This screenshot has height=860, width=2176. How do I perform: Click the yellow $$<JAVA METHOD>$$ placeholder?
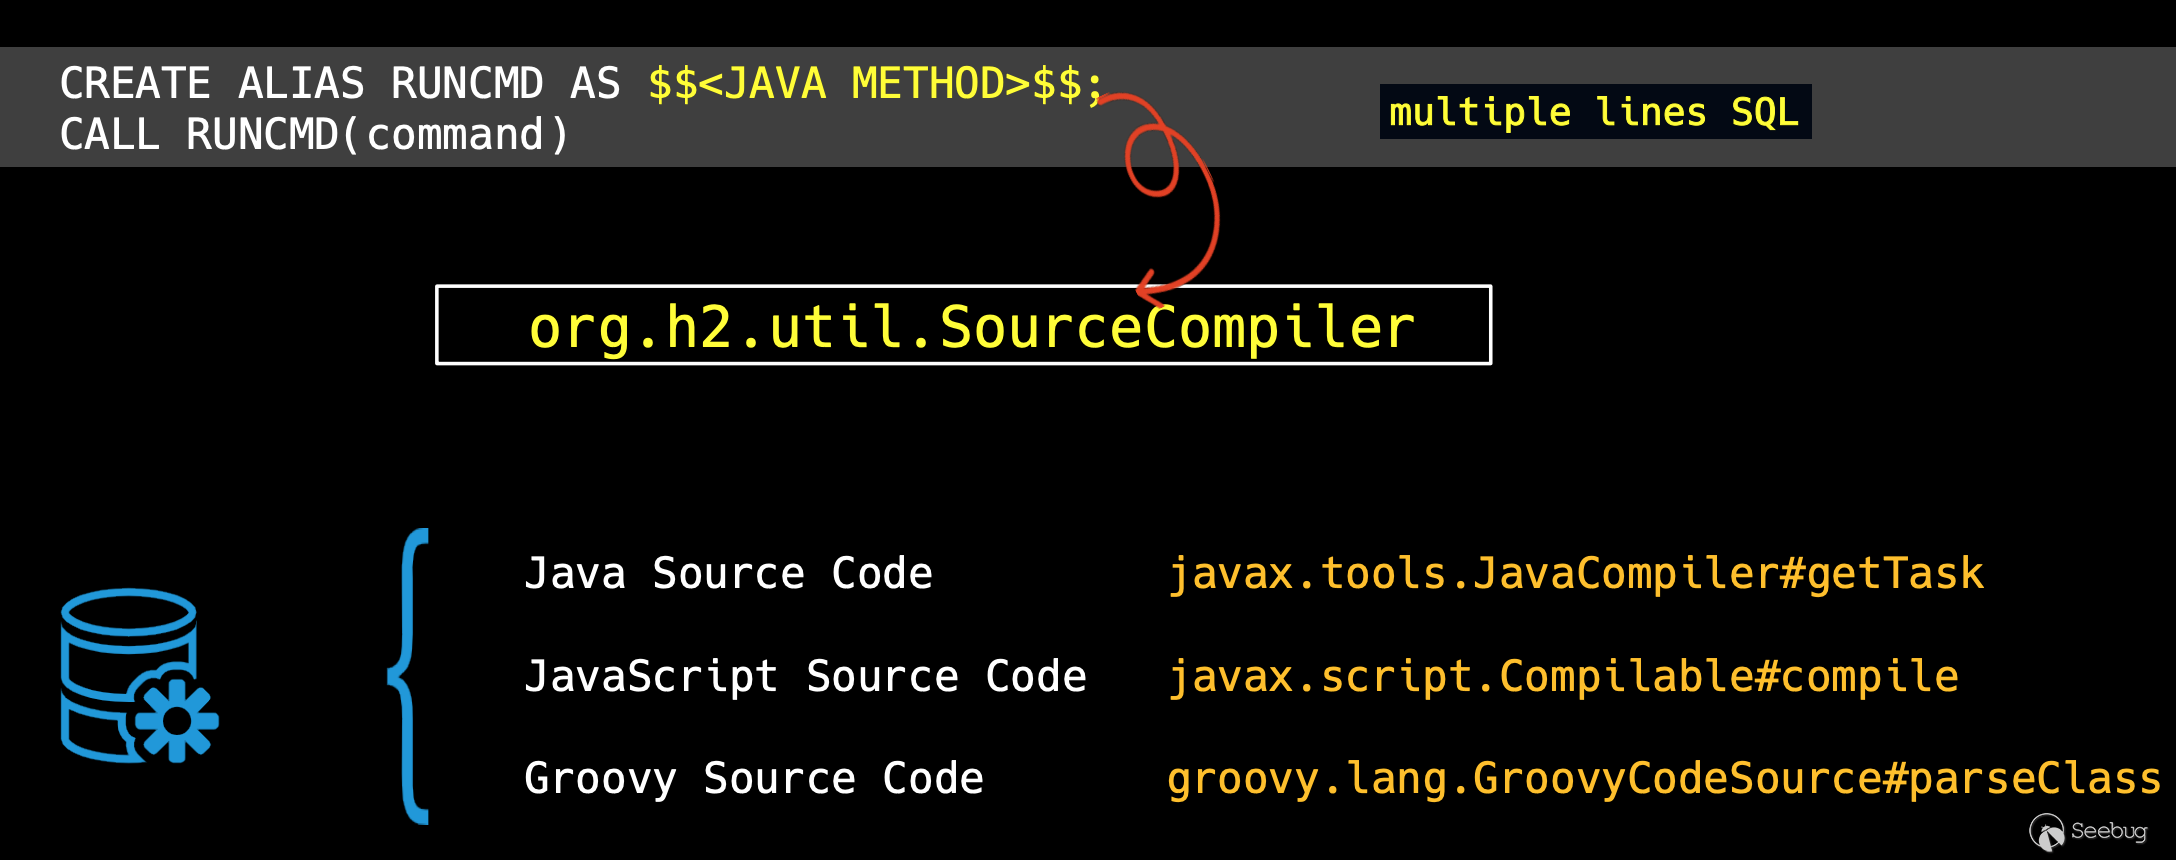click(x=874, y=83)
